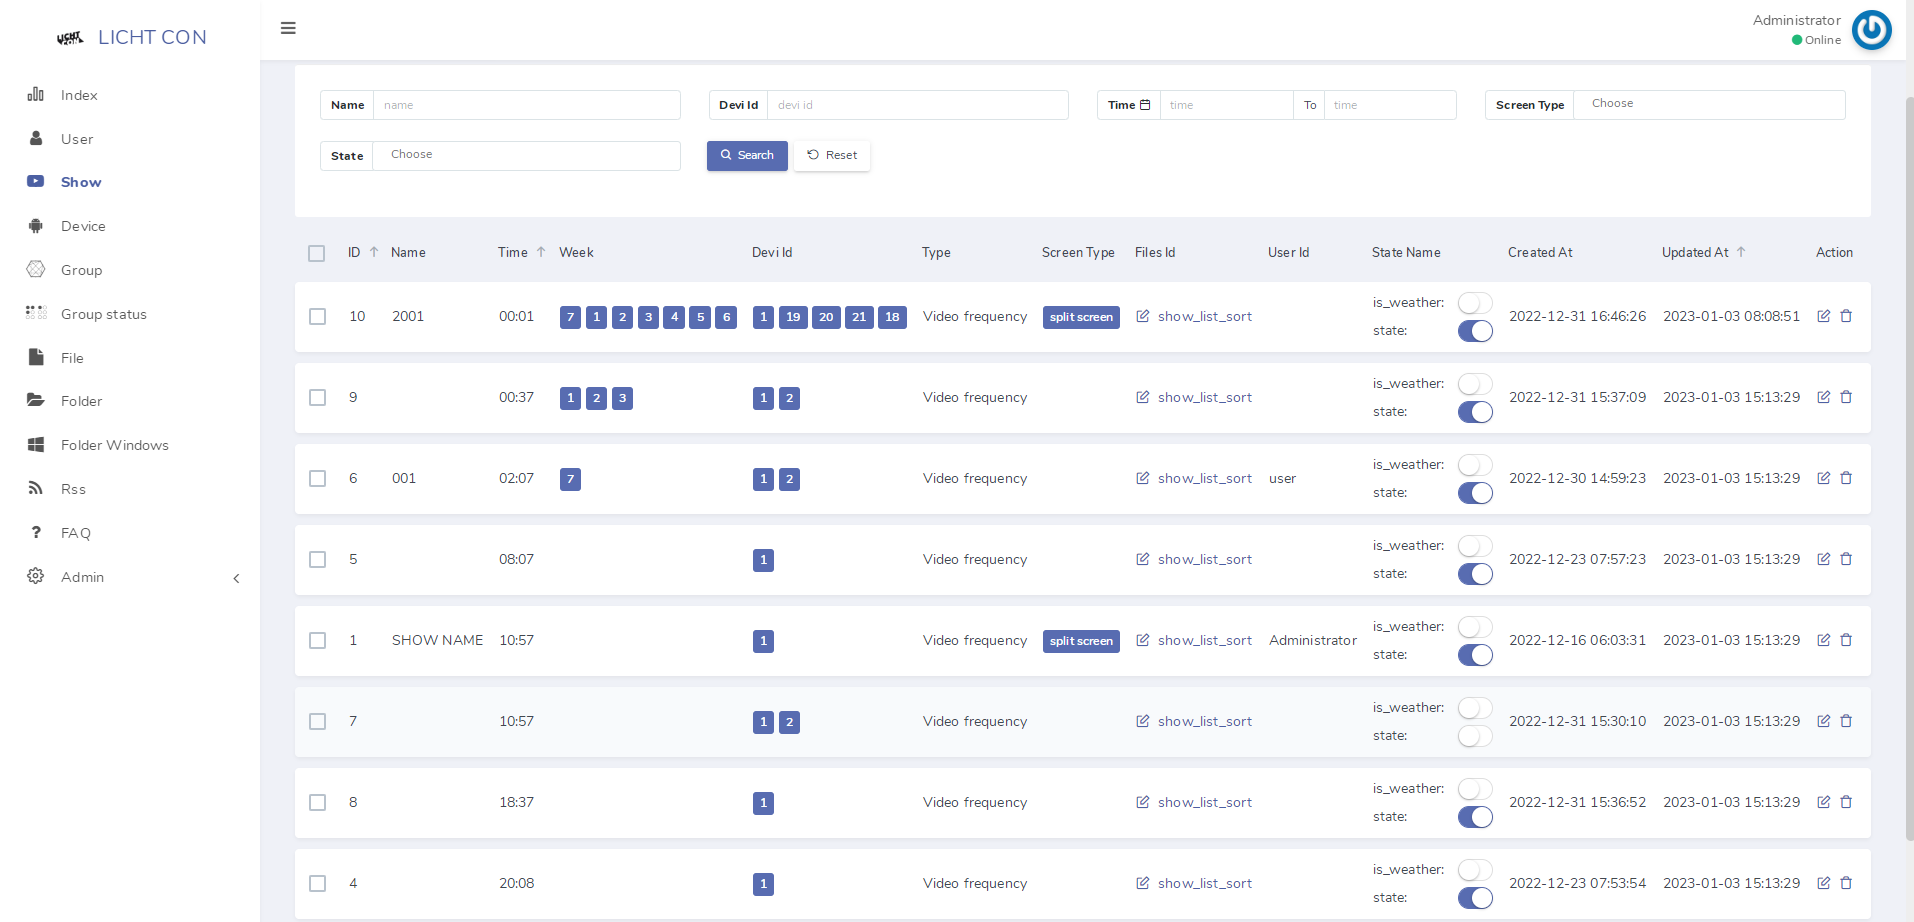
Task: Open show_list_sort link for row ID 10
Action: coord(1204,316)
